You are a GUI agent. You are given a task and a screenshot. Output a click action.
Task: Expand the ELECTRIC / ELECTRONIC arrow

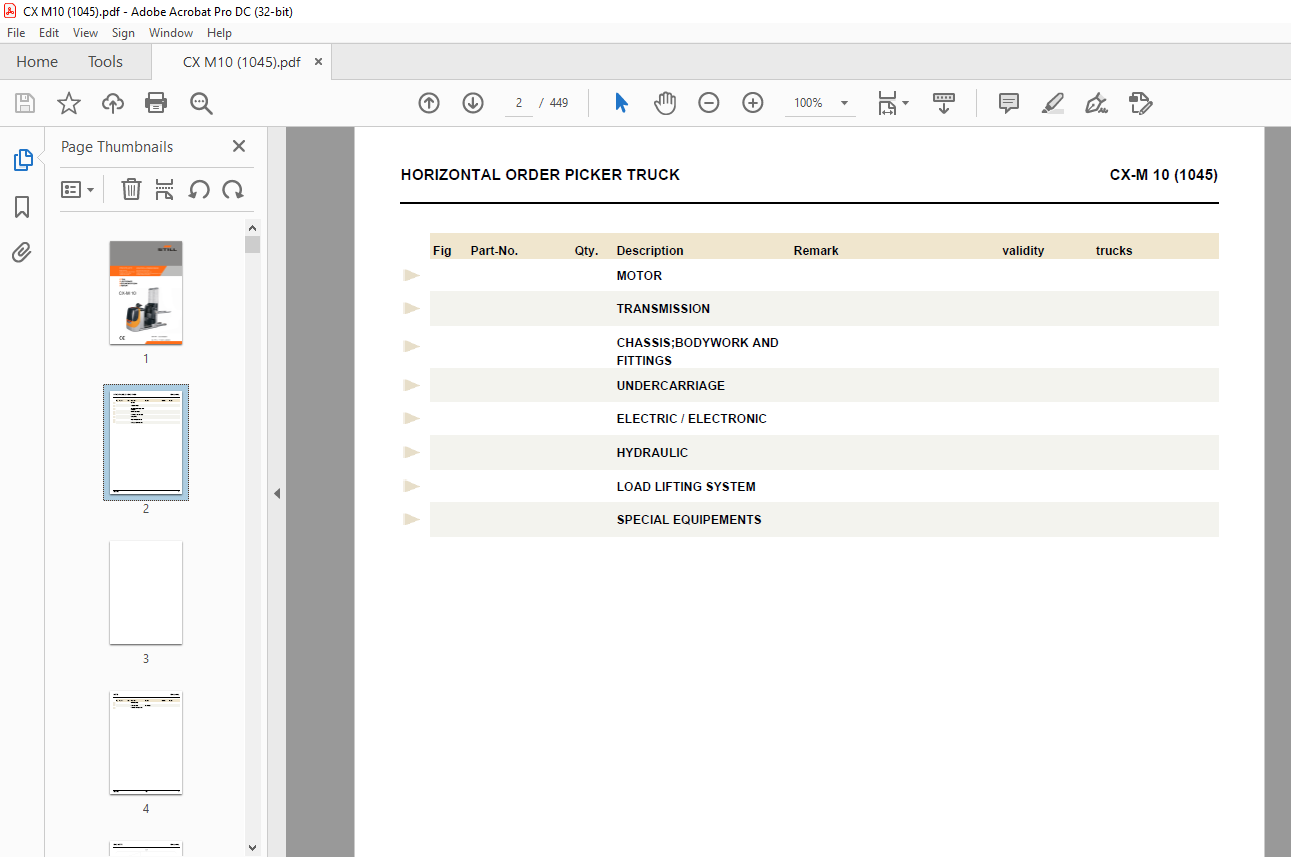(x=411, y=419)
